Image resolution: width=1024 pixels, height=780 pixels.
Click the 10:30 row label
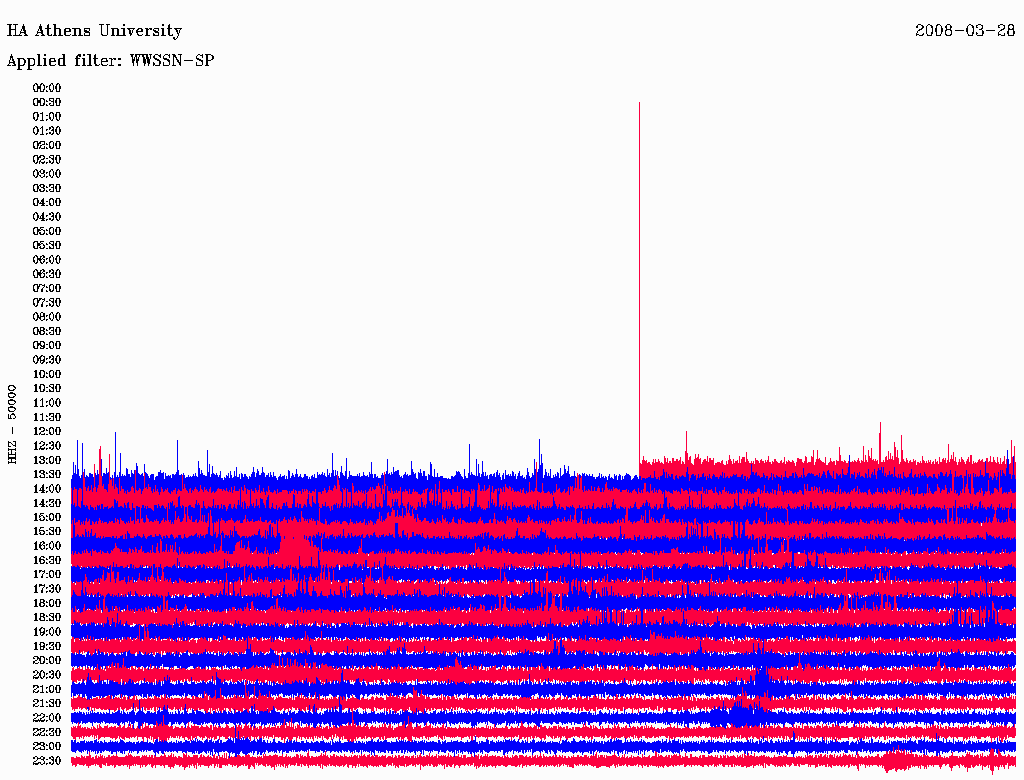coord(47,389)
